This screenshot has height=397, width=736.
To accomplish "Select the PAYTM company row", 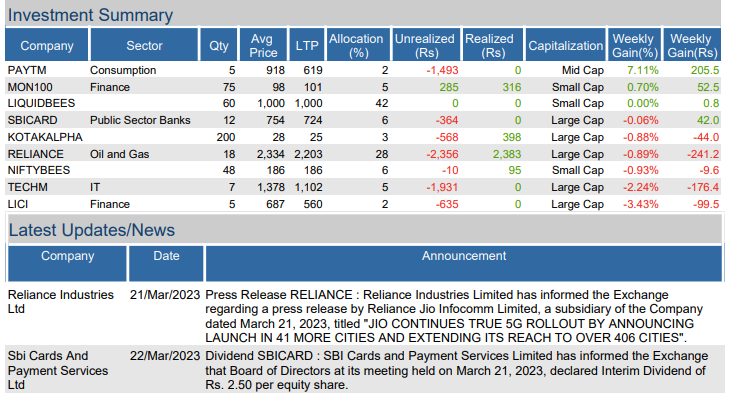I will [x=363, y=70].
